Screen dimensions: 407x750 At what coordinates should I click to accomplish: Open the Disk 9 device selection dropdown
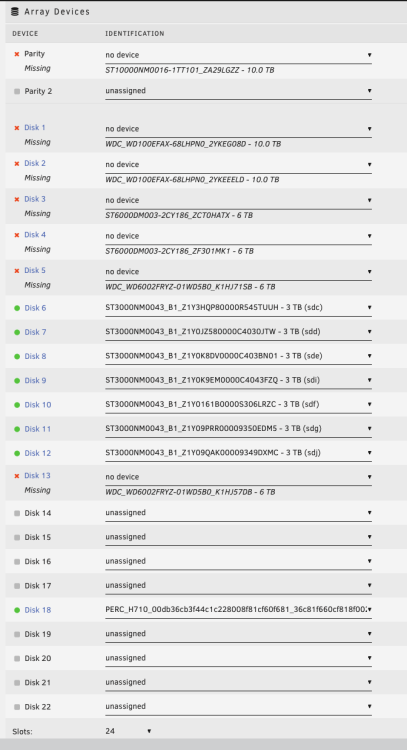(x=239, y=380)
